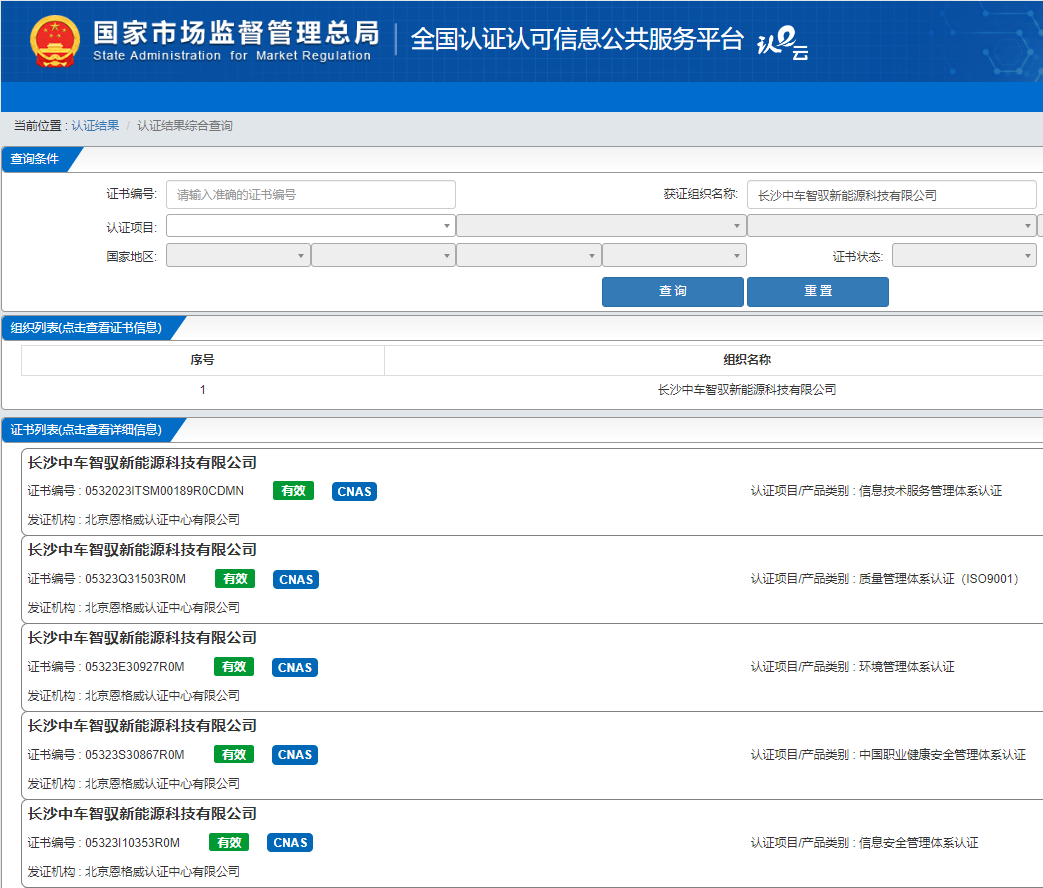The height and width of the screenshot is (888, 1043).
Task: Click 有效 badge of 05323I10353R0M
Action: (x=229, y=842)
